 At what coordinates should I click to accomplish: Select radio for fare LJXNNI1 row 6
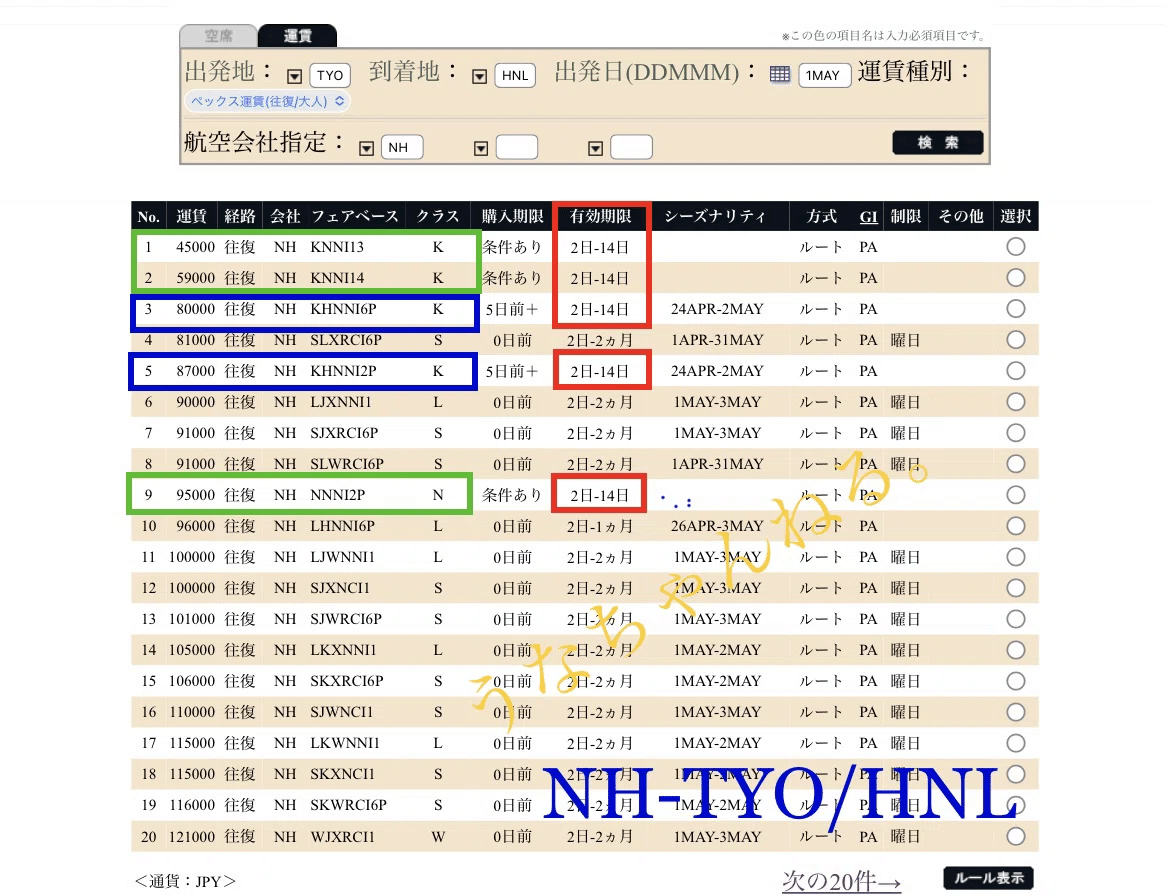click(x=1016, y=402)
